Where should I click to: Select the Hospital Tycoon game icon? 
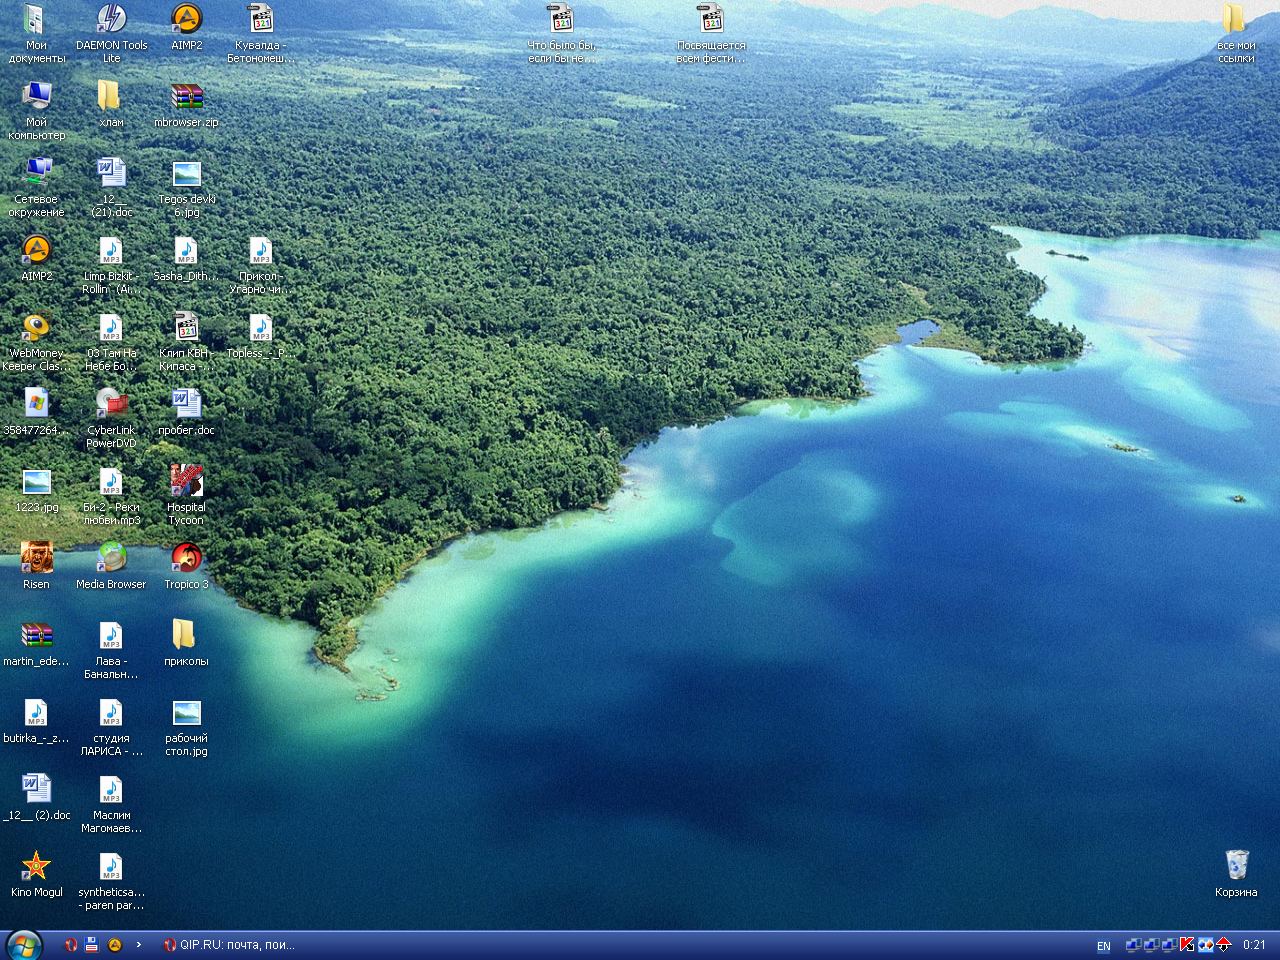coord(186,496)
